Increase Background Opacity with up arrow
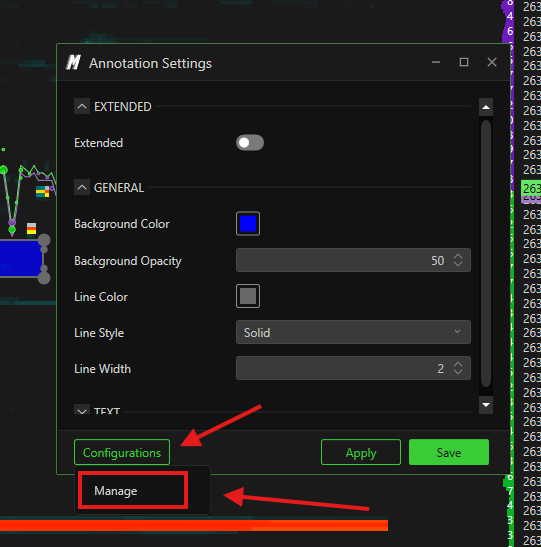The width and height of the screenshot is (541, 547). pos(458,256)
